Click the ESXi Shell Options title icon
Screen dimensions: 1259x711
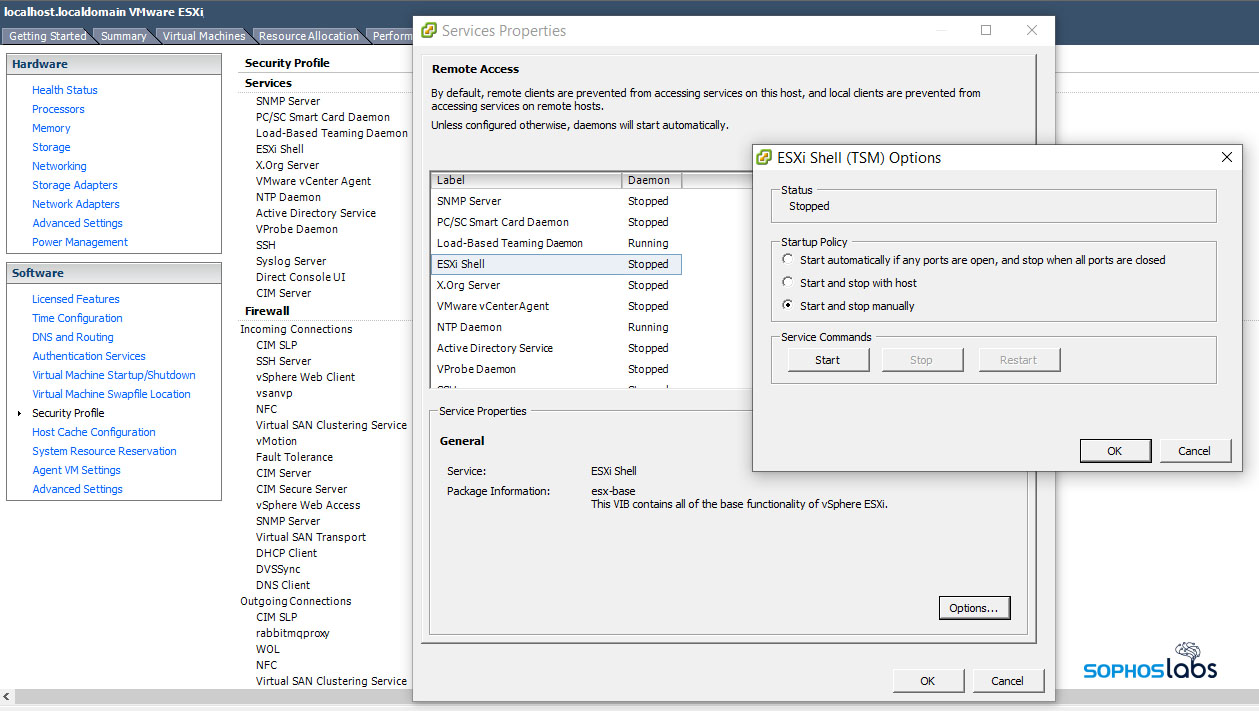[765, 158]
